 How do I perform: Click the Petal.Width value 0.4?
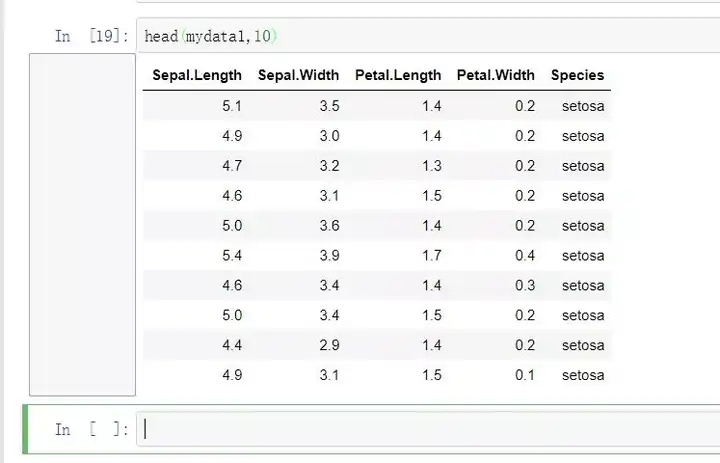click(525, 256)
